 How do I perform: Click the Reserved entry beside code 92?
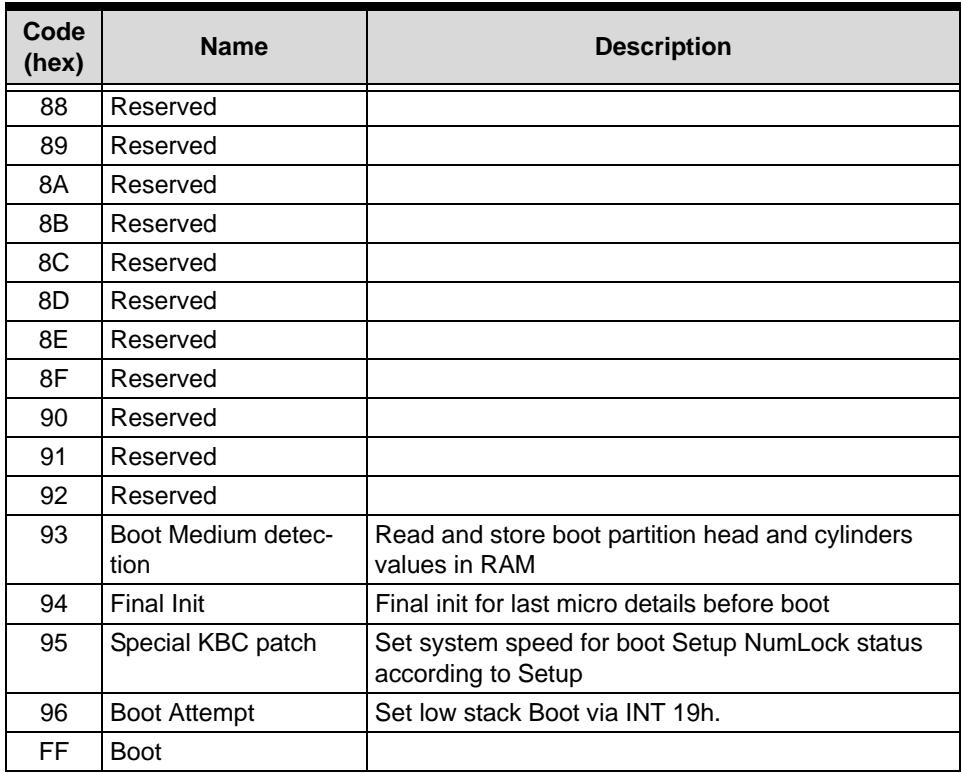point(163,496)
